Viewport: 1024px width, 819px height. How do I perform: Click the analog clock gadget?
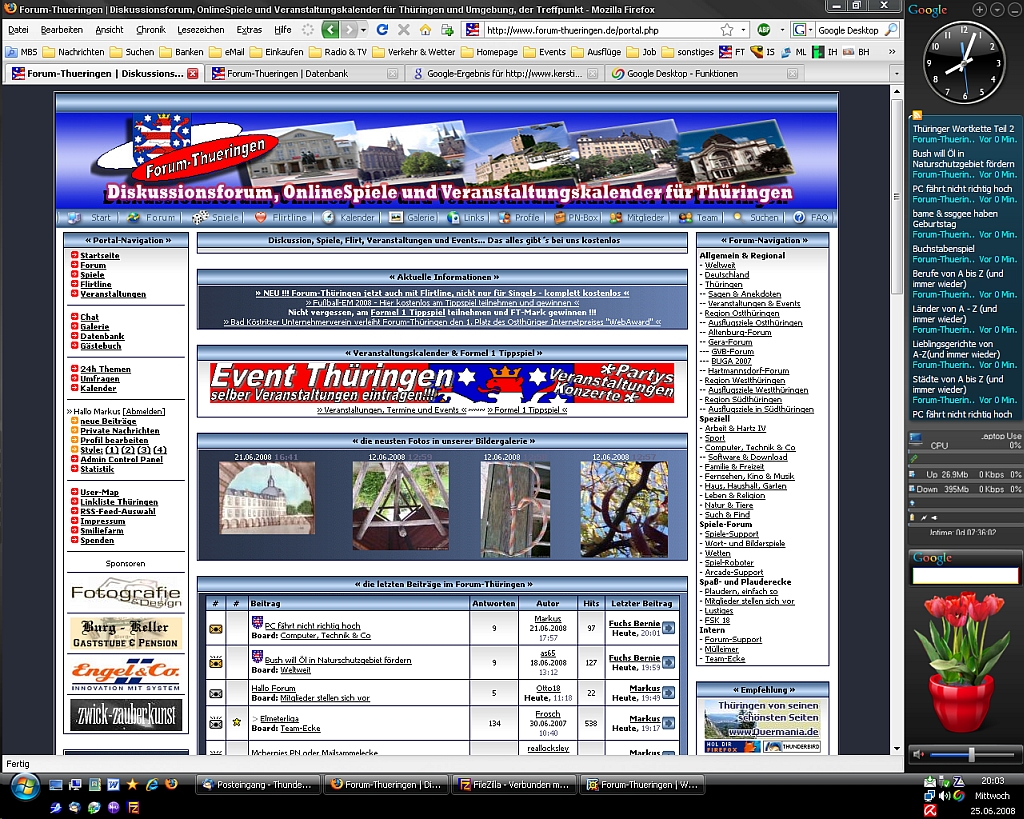(964, 63)
